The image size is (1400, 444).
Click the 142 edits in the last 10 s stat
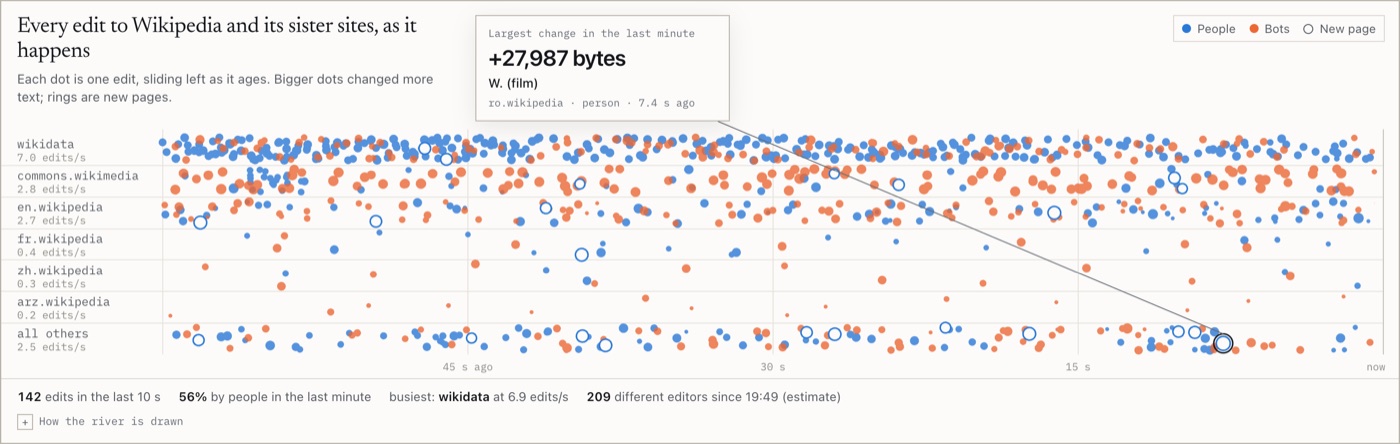point(90,397)
